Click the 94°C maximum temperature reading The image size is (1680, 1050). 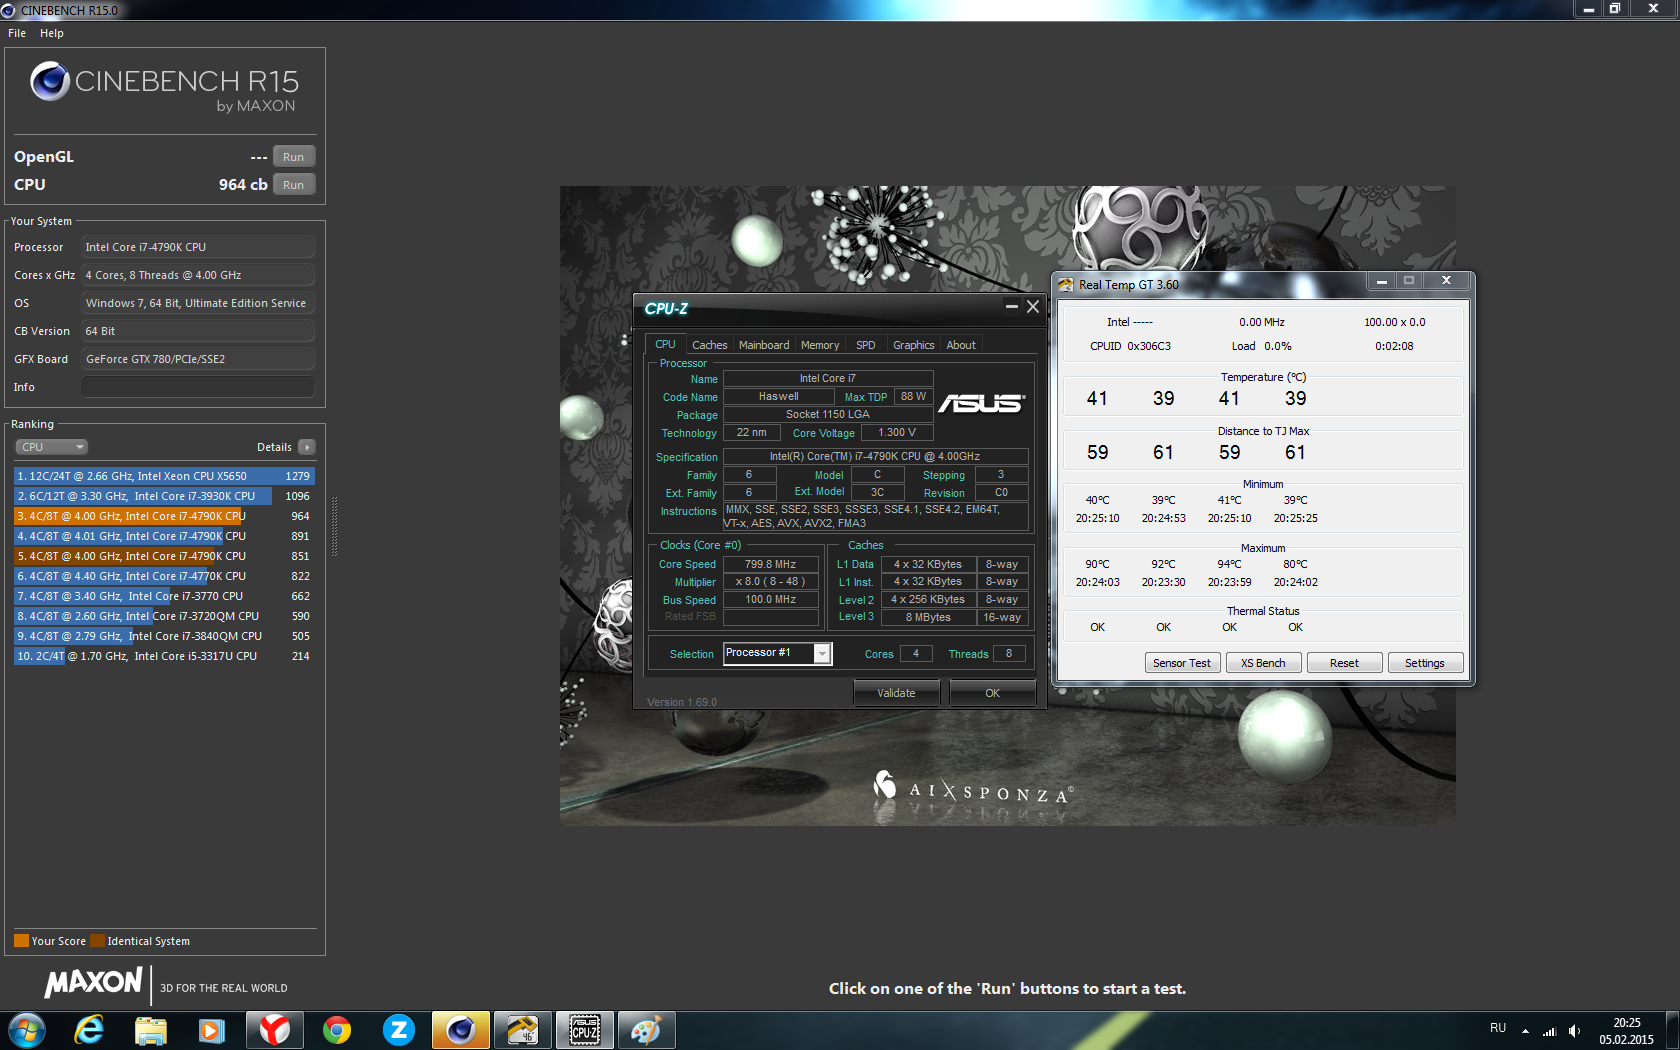[x=1229, y=564]
